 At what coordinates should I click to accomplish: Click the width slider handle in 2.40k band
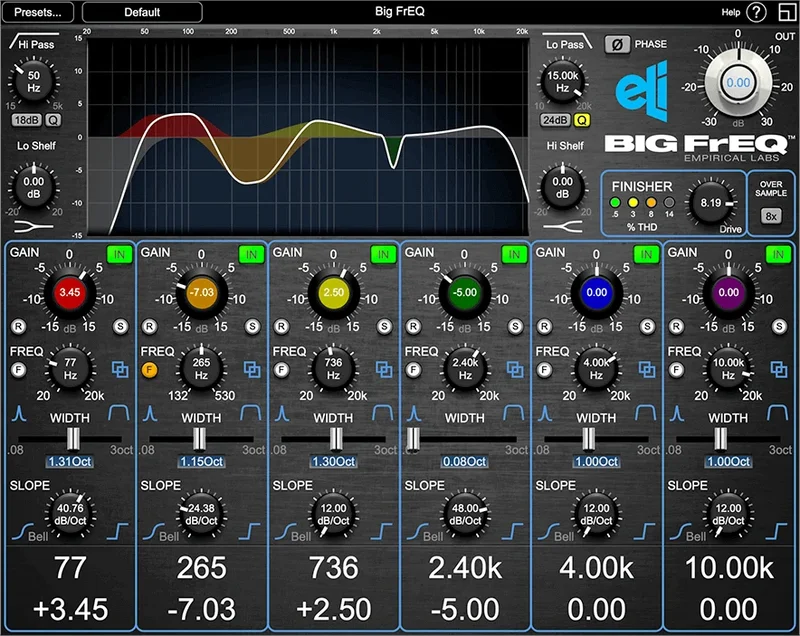pyautogui.click(x=413, y=439)
